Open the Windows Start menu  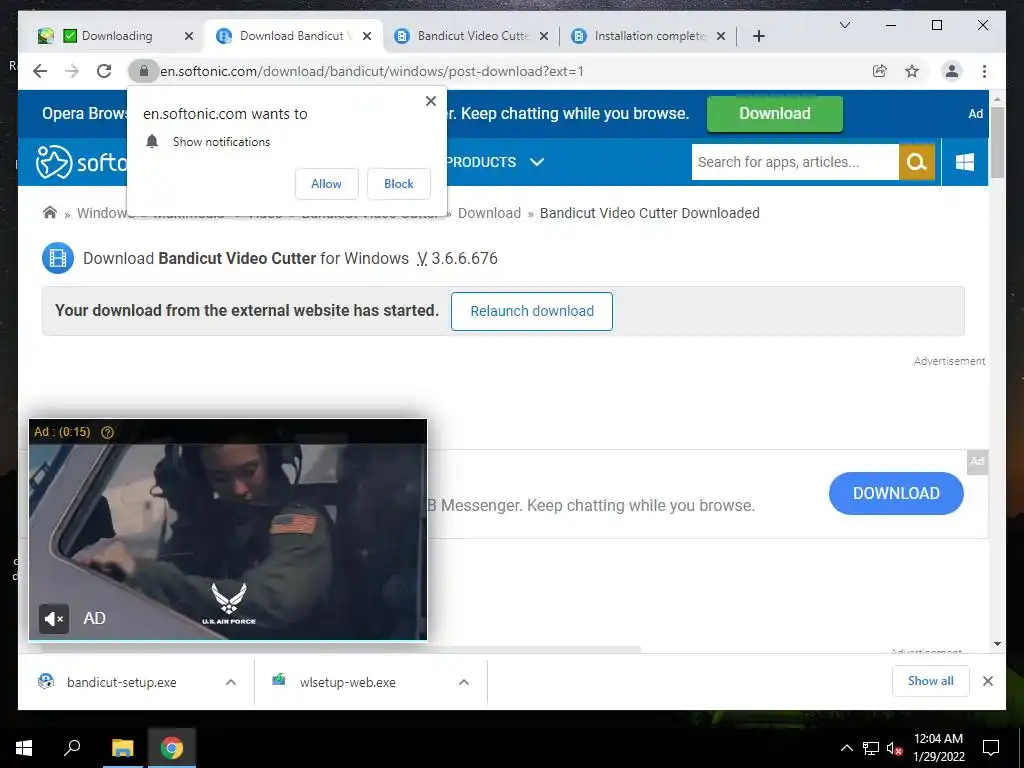tap(24, 748)
